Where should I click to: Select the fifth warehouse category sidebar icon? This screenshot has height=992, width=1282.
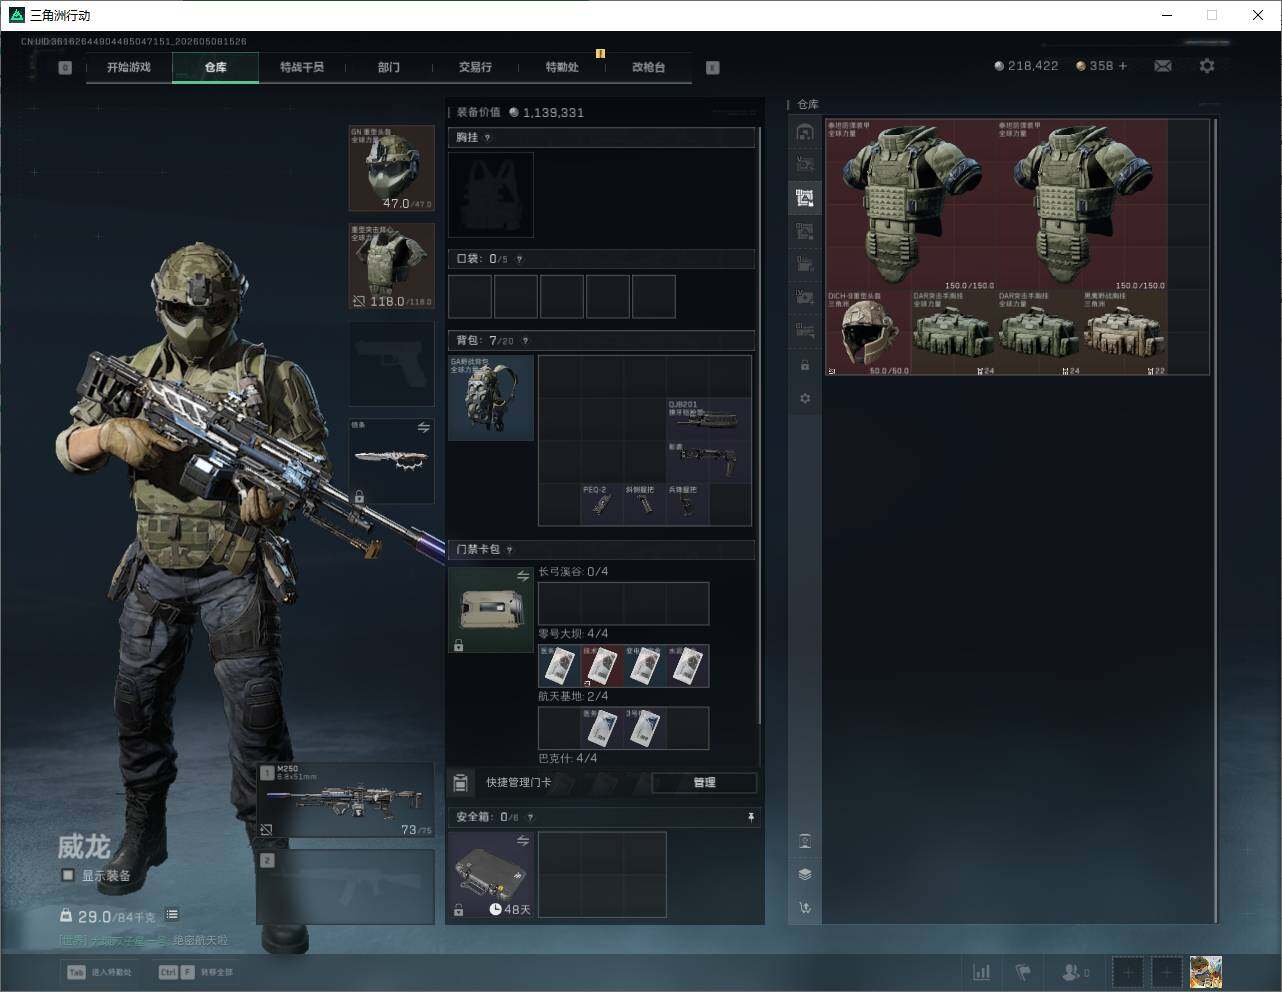(805, 264)
